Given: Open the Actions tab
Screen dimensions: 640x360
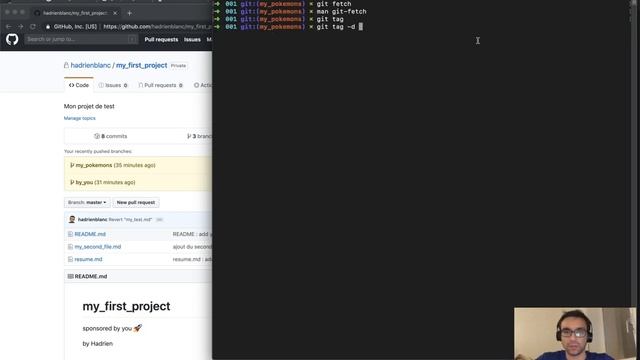Looking at the screenshot, I should 203,85.
